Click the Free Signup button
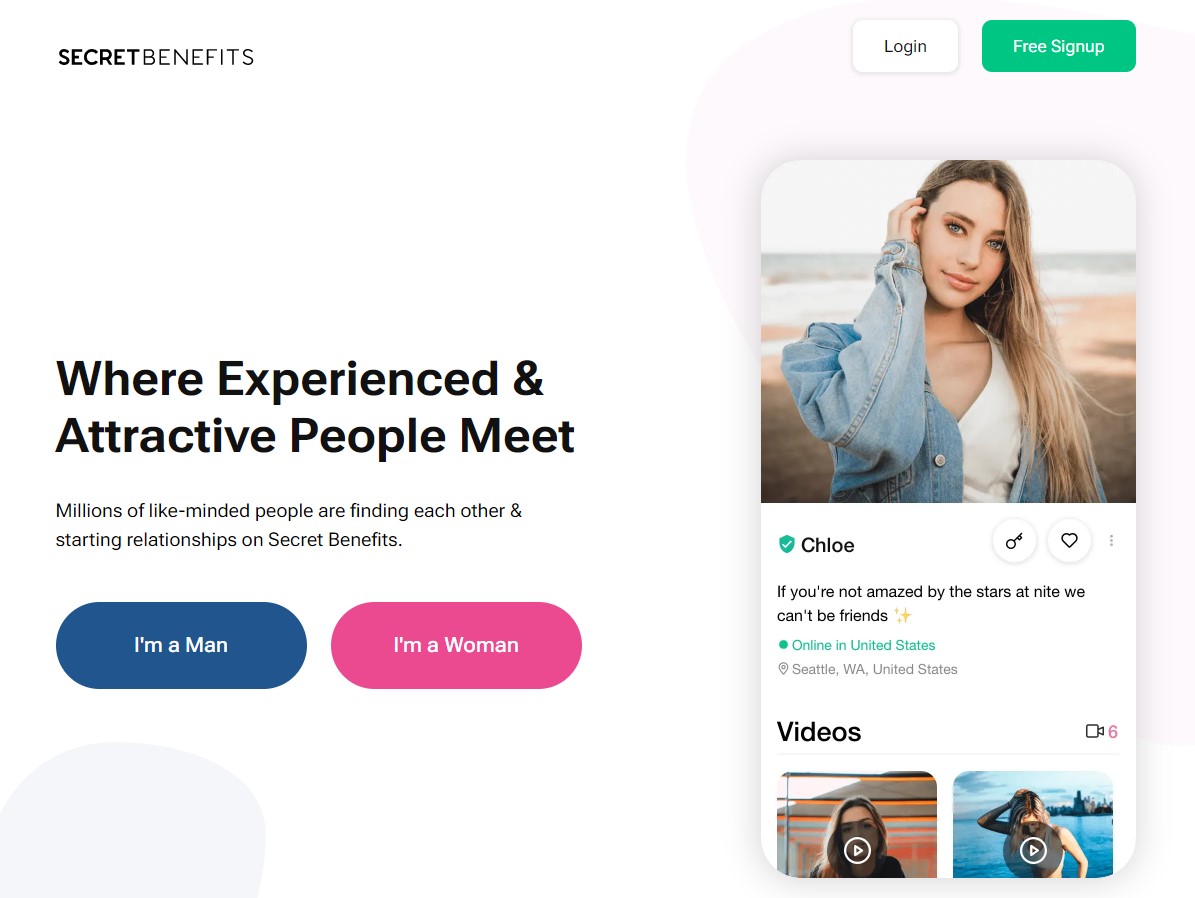 [x=1059, y=47]
